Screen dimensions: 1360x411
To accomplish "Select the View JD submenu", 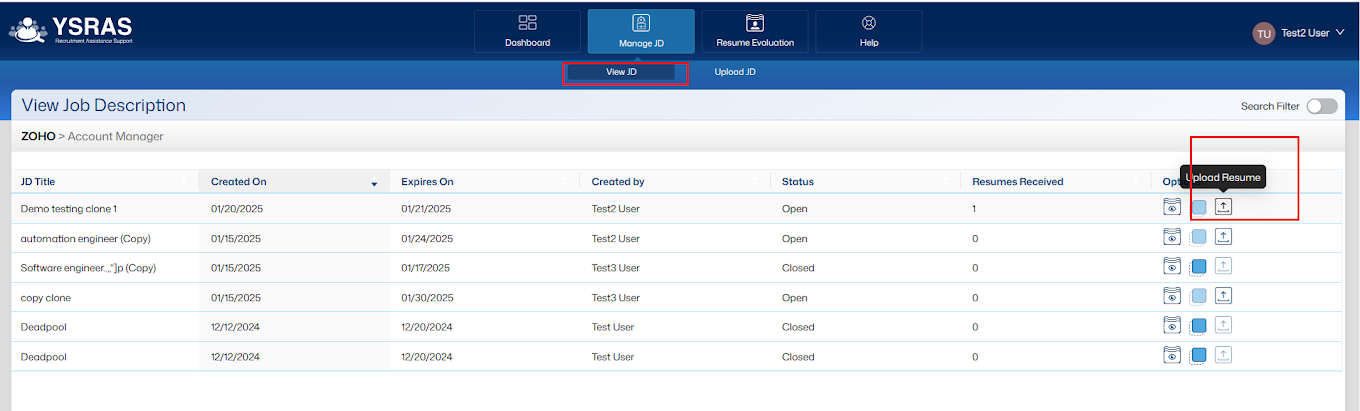I will click(x=621, y=72).
